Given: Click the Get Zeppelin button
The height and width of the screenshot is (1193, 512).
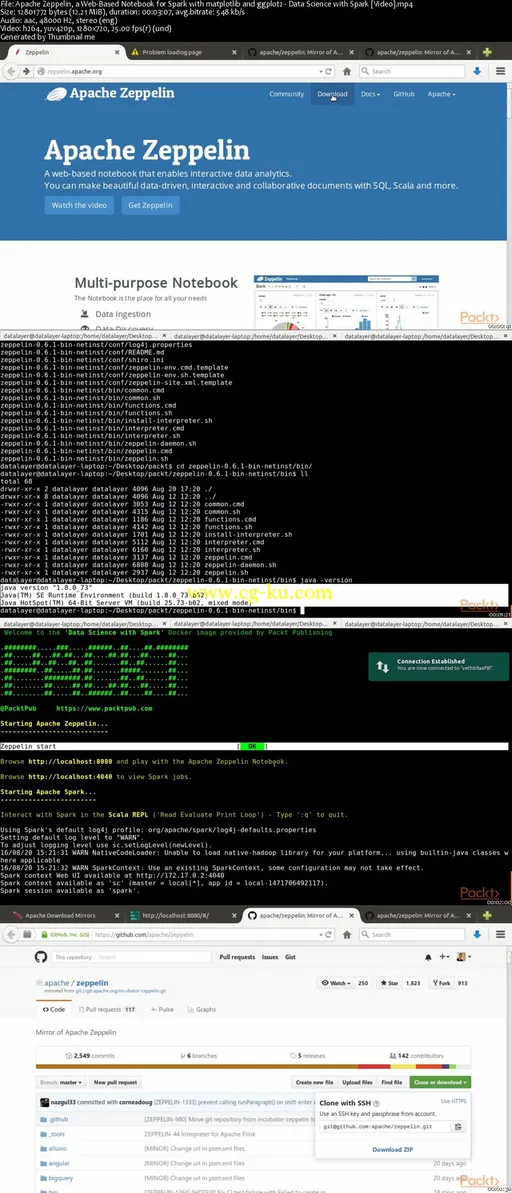Looking at the screenshot, I should [150, 205].
